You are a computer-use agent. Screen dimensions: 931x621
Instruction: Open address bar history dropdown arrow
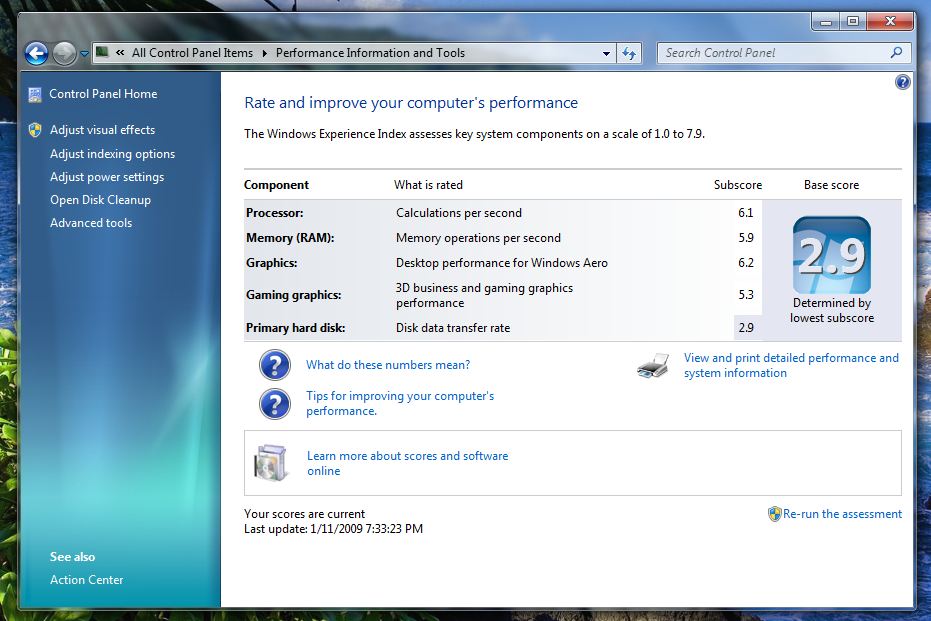pos(606,53)
